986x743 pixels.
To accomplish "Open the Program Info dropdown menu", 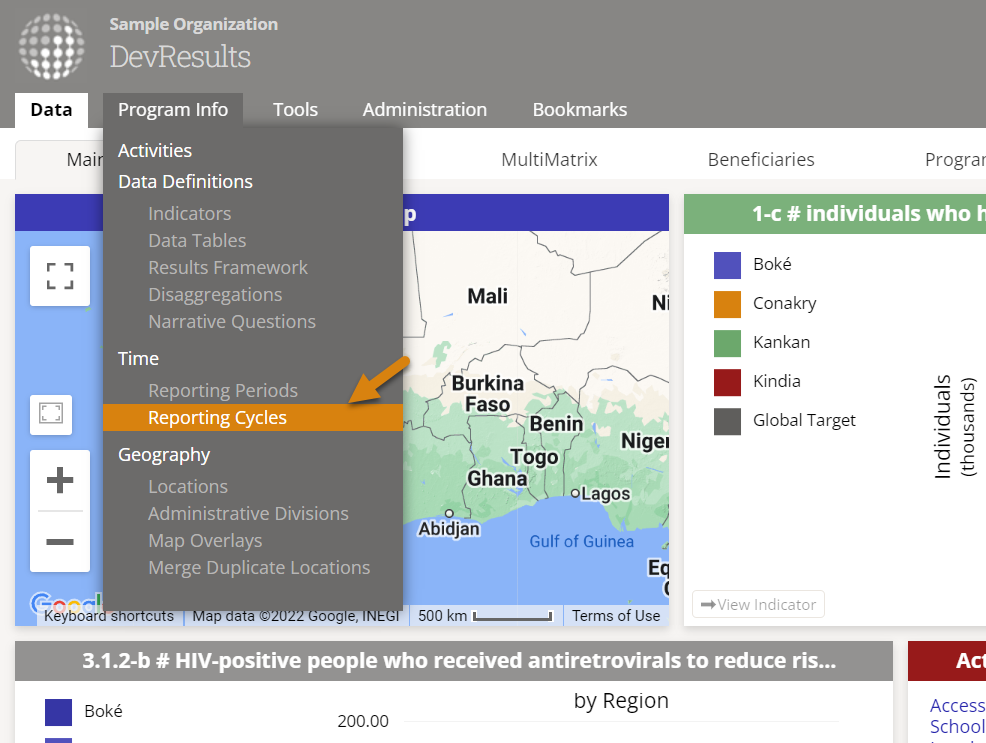I will (x=173, y=110).
